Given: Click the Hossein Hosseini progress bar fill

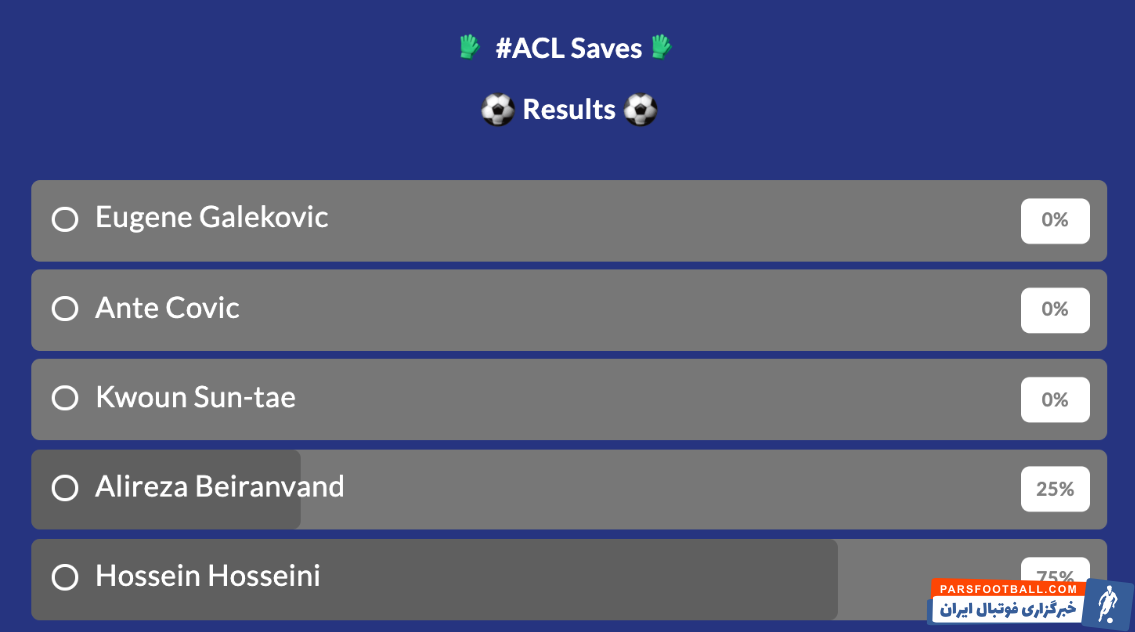Looking at the screenshot, I should (434, 579).
